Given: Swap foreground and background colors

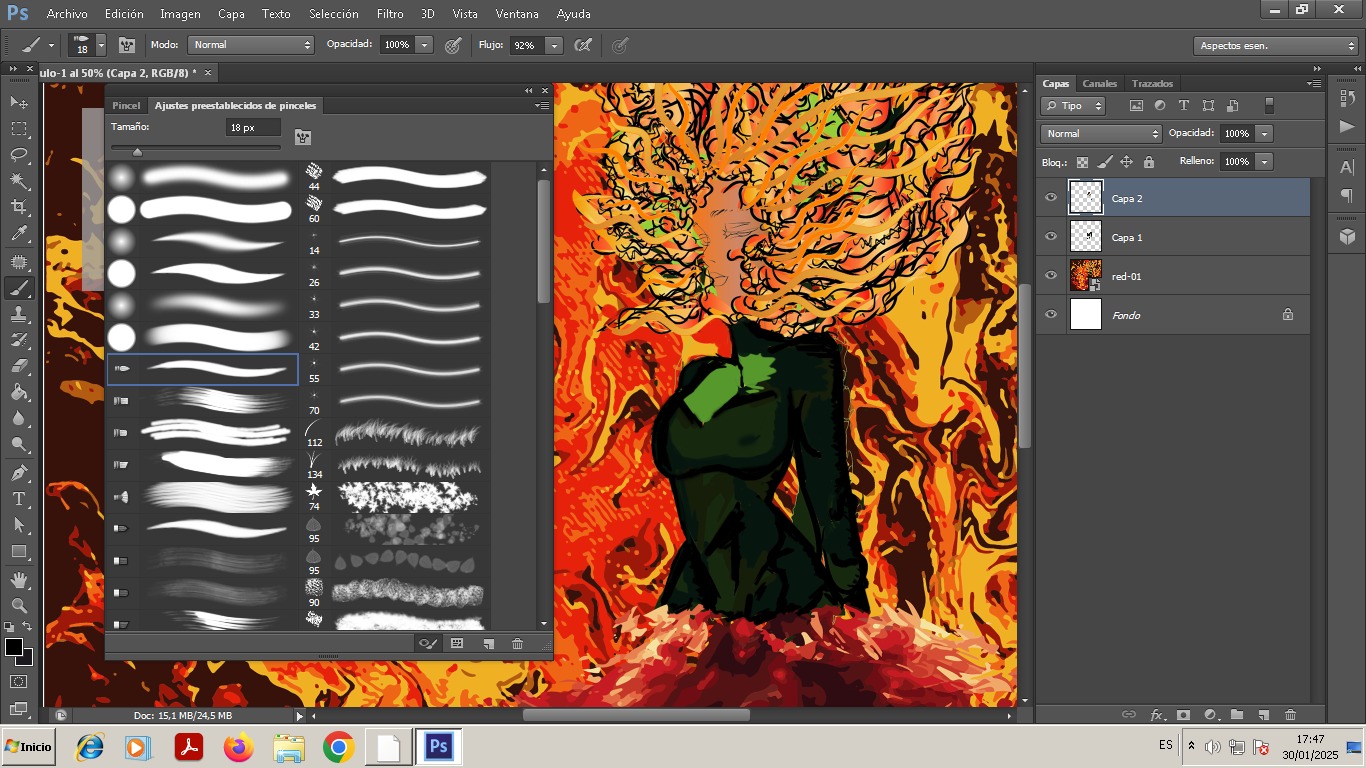Looking at the screenshot, I should [28, 627].
